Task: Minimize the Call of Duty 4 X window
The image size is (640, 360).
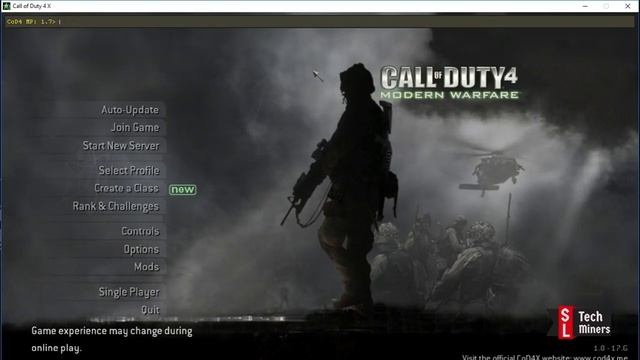Action: 585,6
